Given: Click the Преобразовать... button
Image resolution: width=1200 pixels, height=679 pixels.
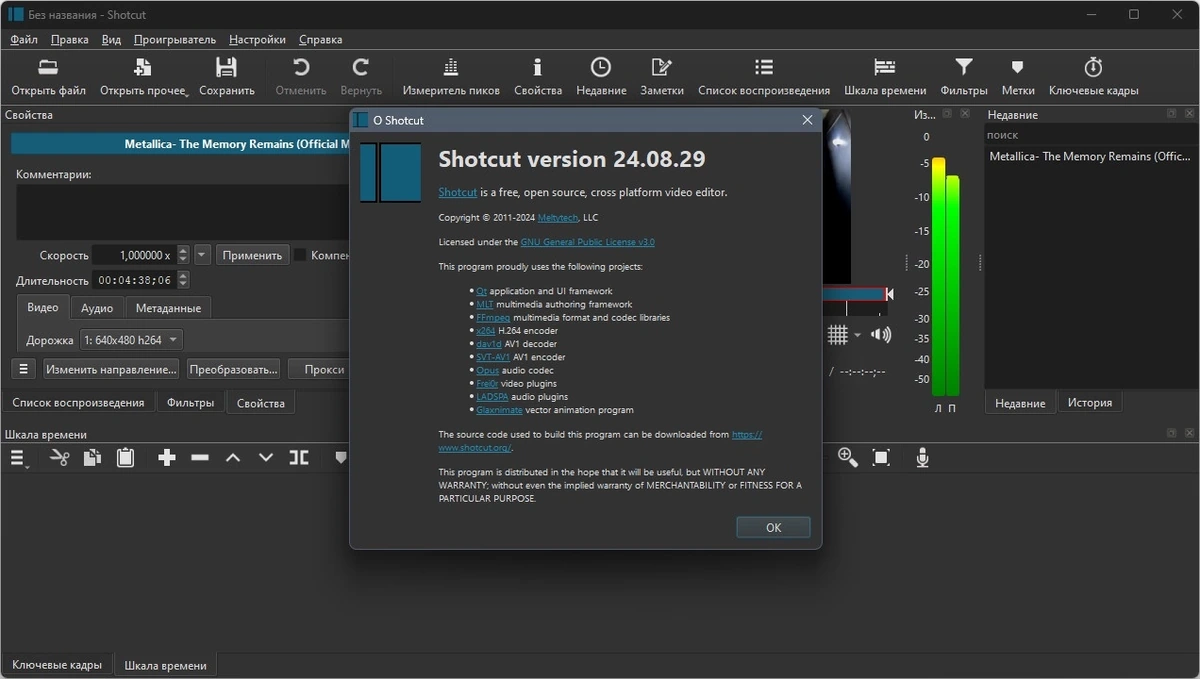Looking at the screenshot, I should pos(233,369).
